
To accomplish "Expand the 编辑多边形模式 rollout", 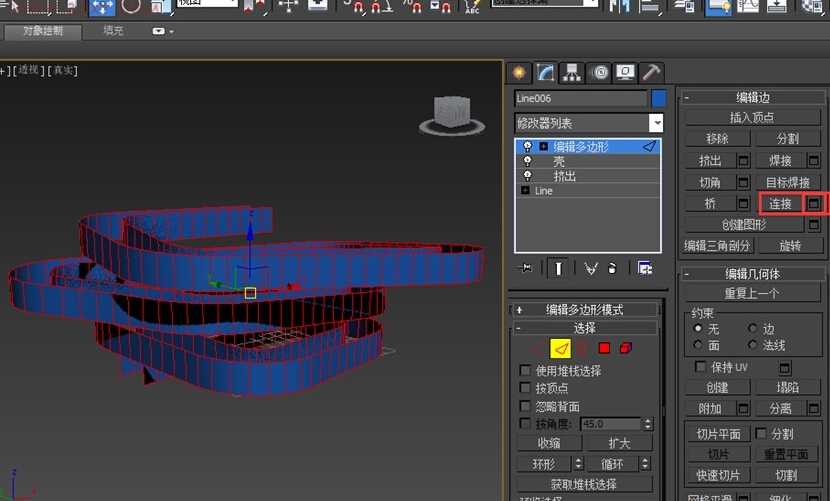I will point(585,310).
